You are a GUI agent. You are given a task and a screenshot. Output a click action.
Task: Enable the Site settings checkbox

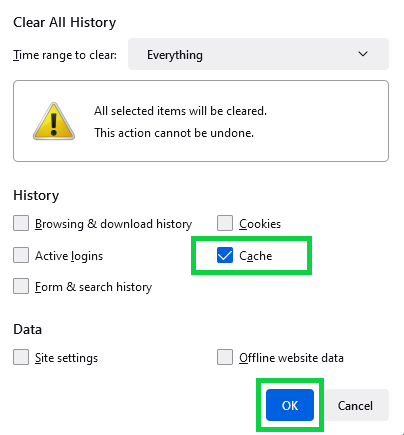pos(21,357)
